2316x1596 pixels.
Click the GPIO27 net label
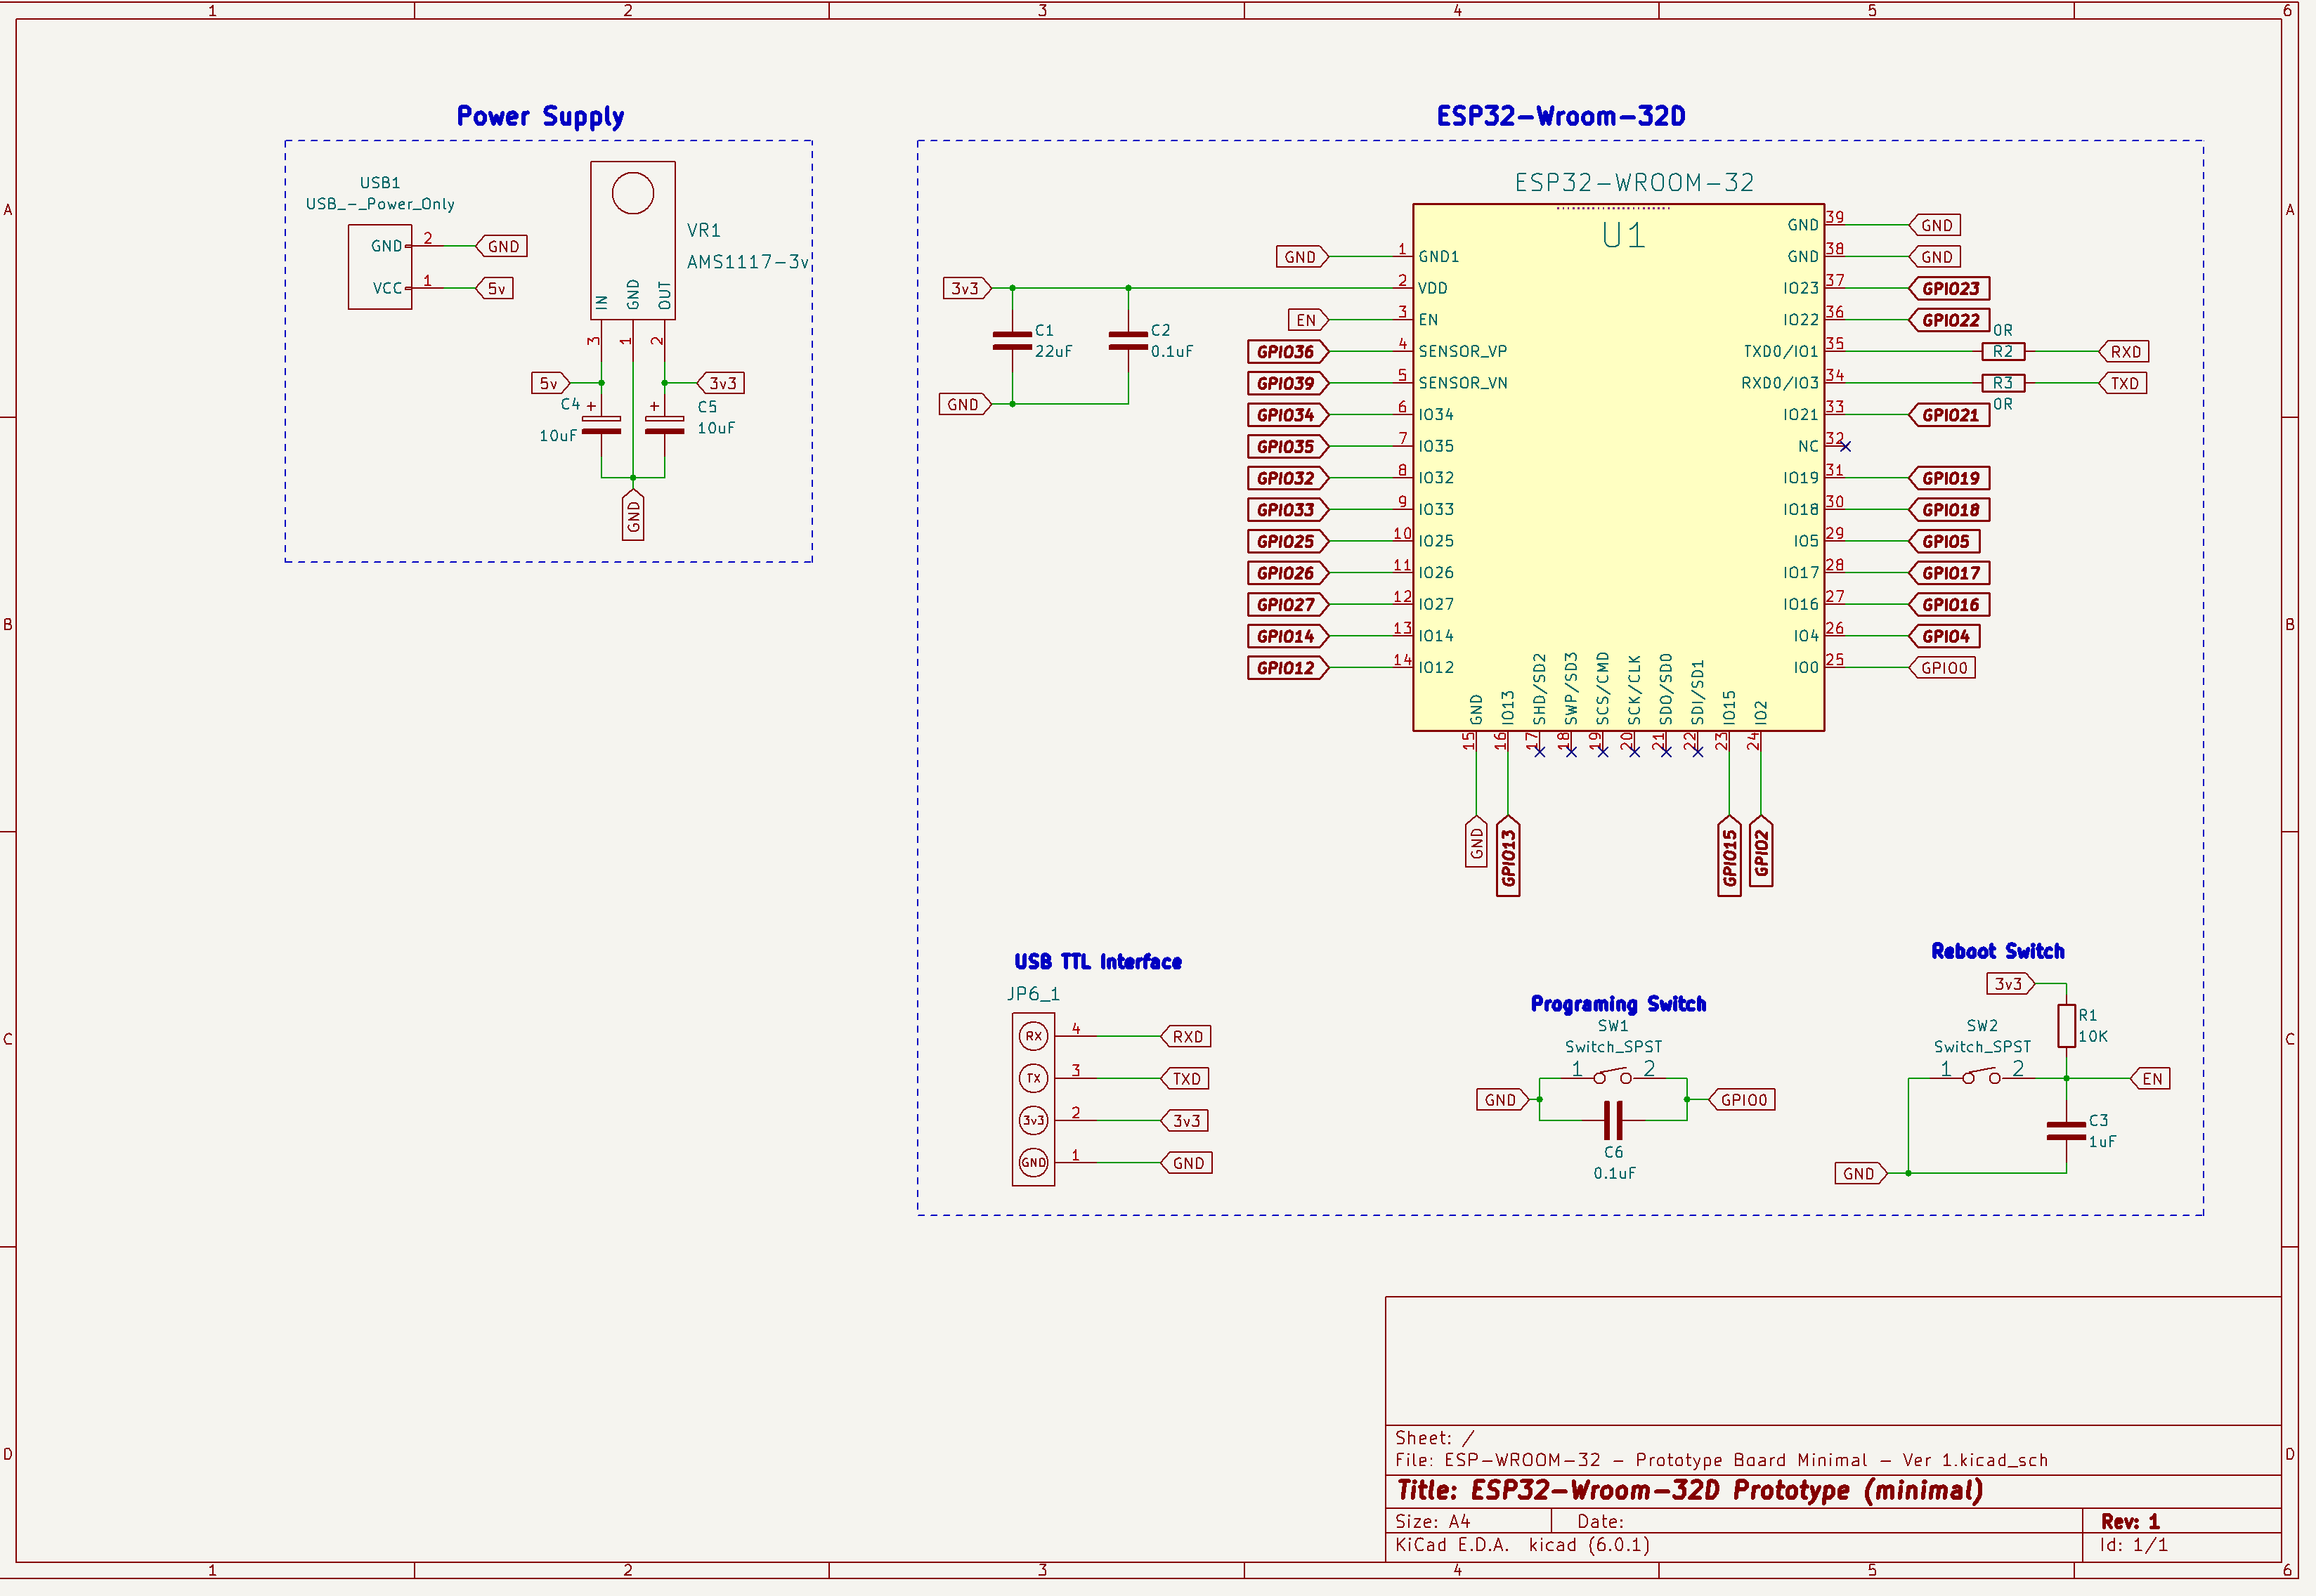1288,605
